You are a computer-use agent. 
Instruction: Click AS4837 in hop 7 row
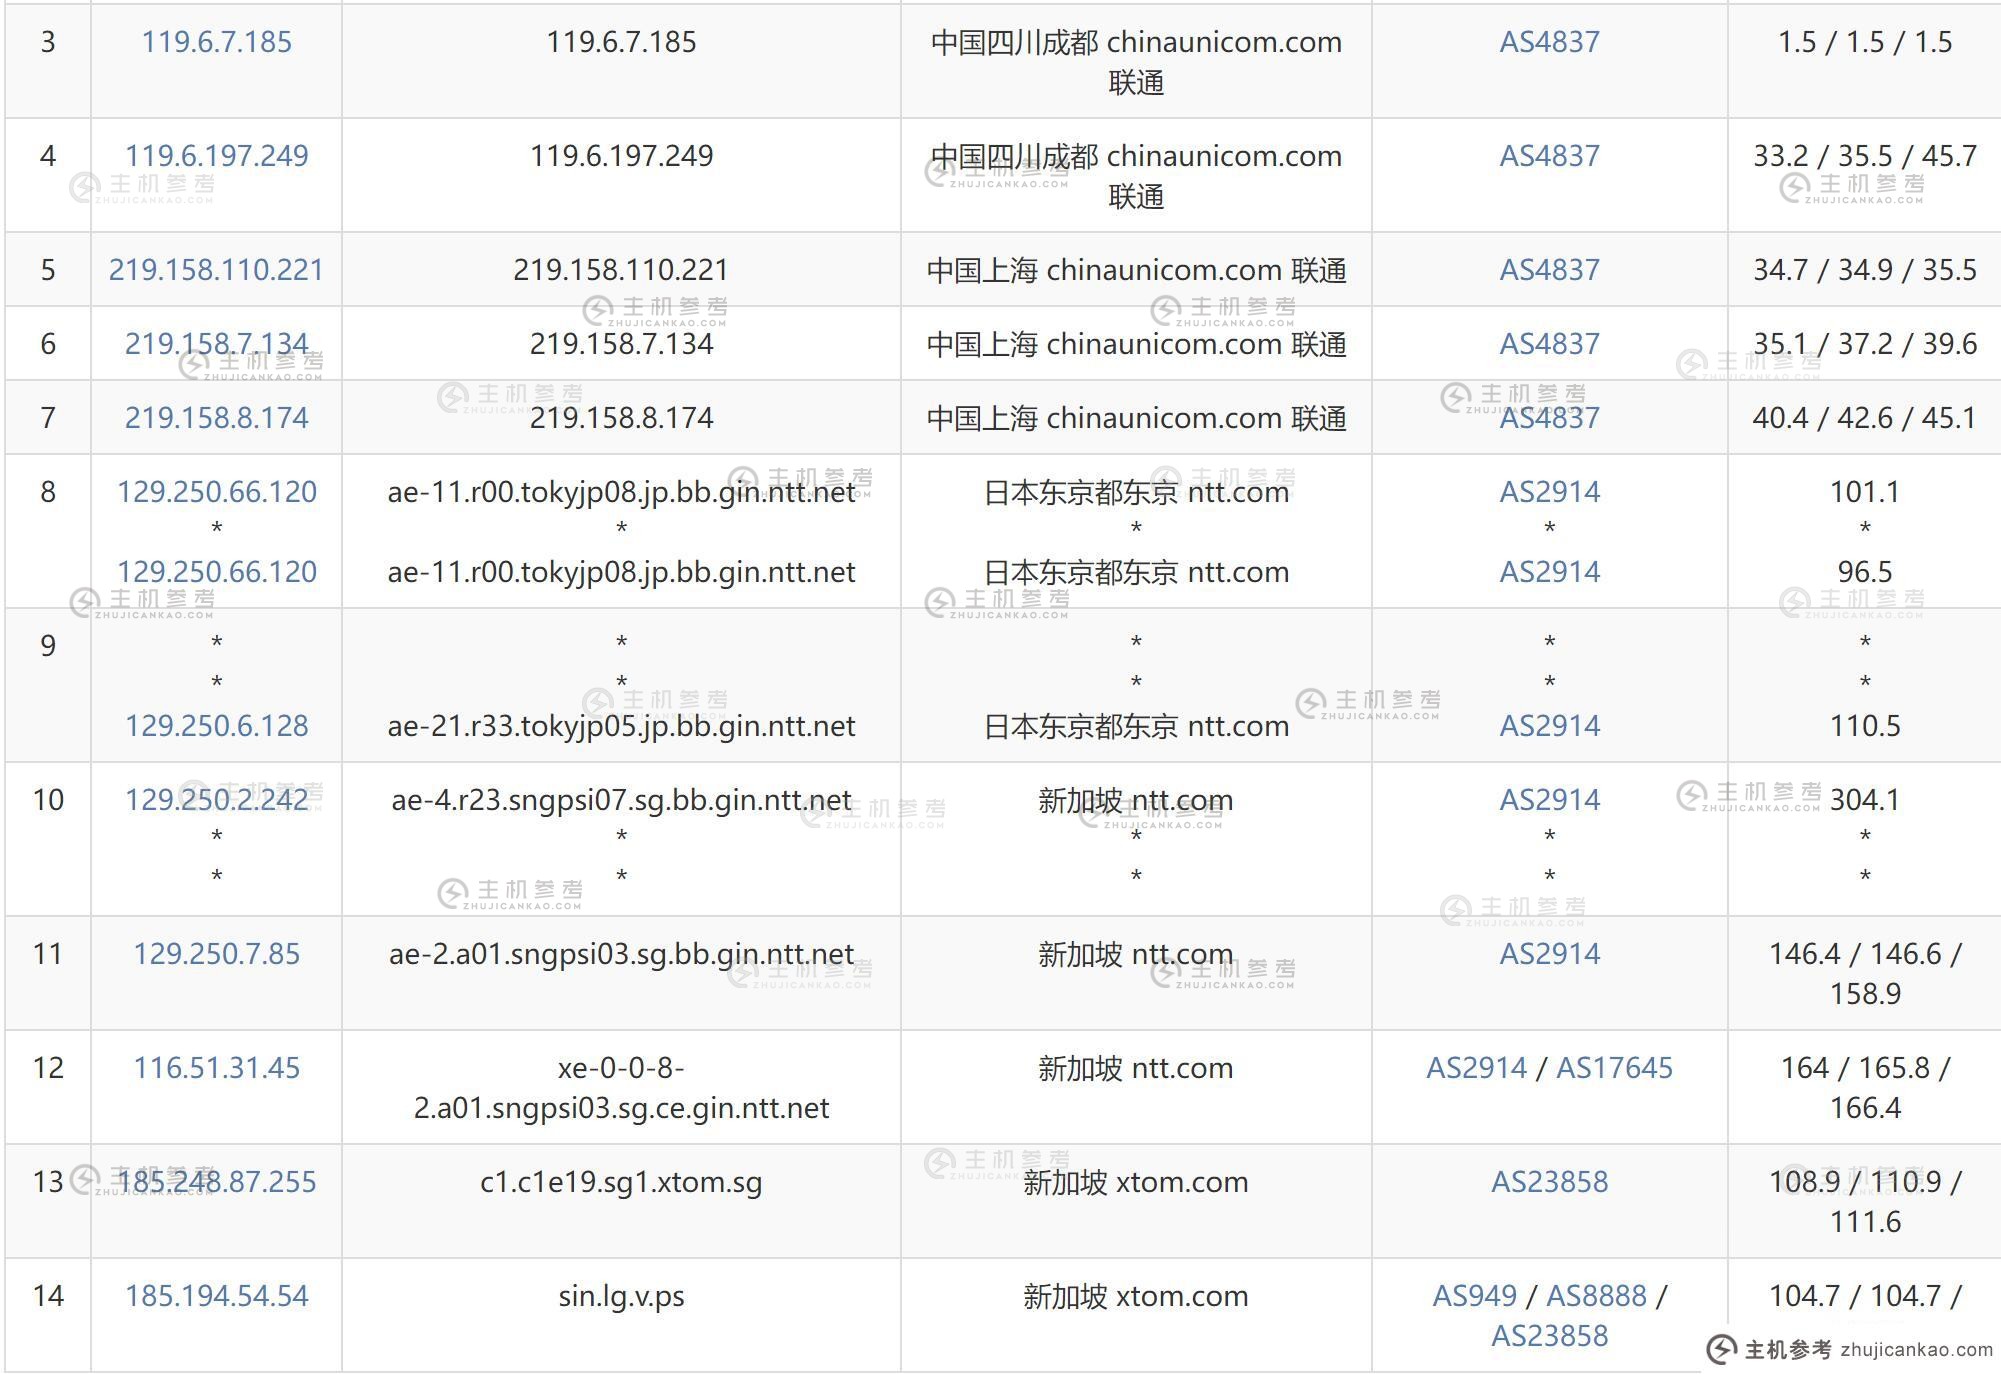(x=1549, y=418)
